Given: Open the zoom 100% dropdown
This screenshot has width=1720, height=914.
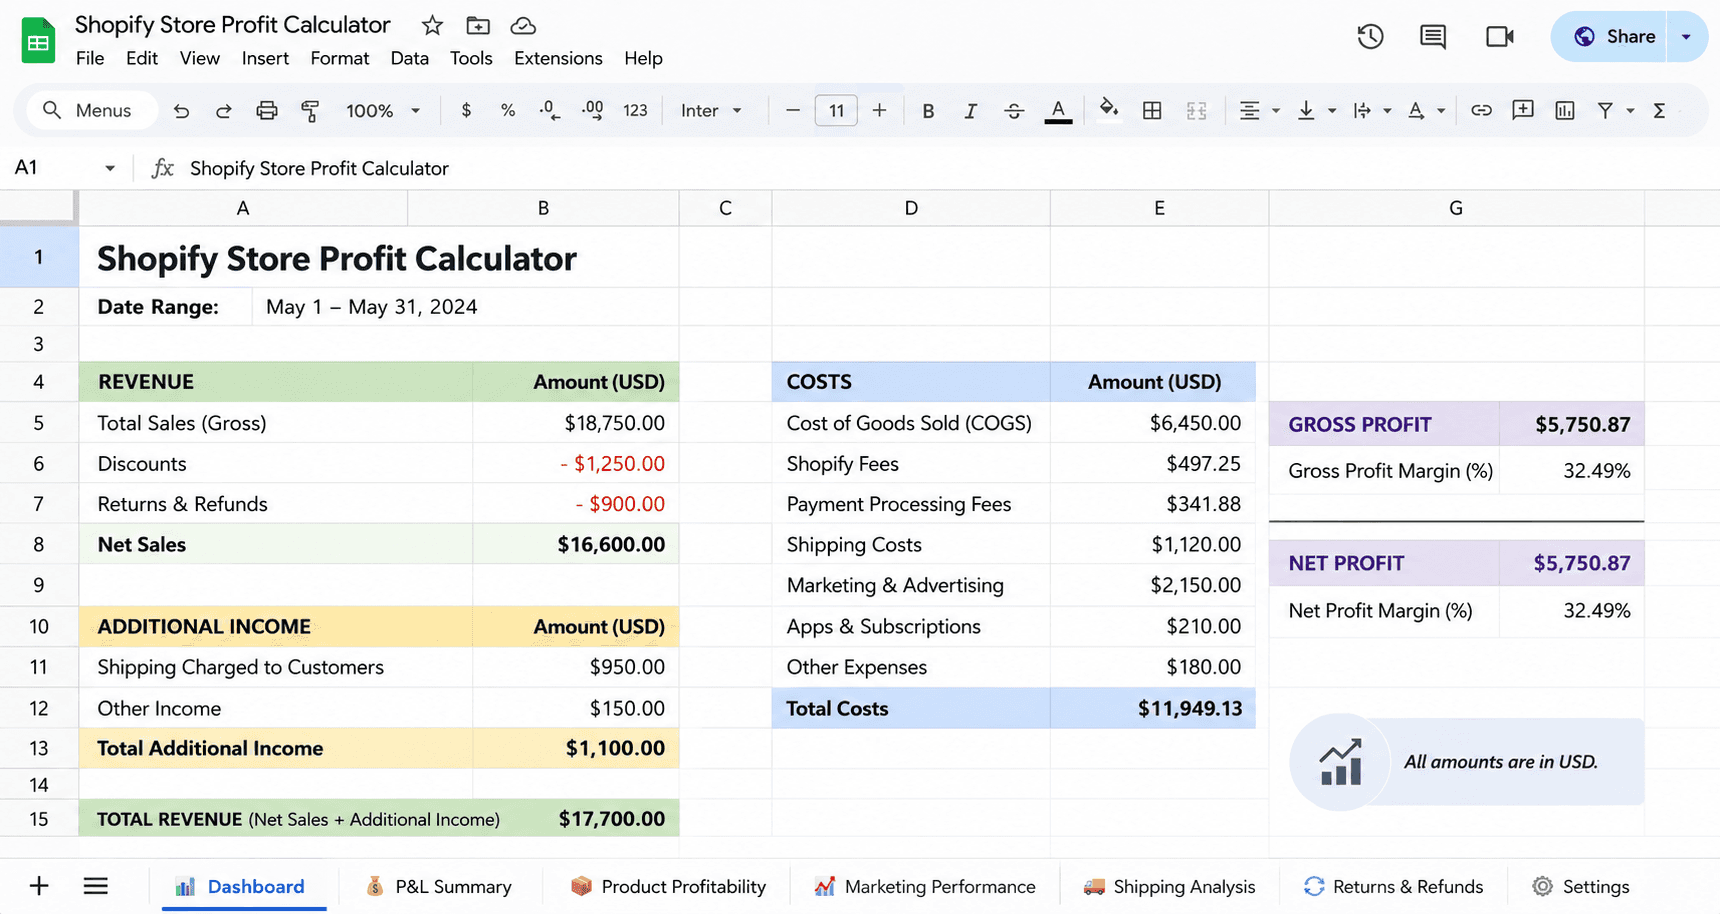Looking at the screenshot, I should pos(383,111).
